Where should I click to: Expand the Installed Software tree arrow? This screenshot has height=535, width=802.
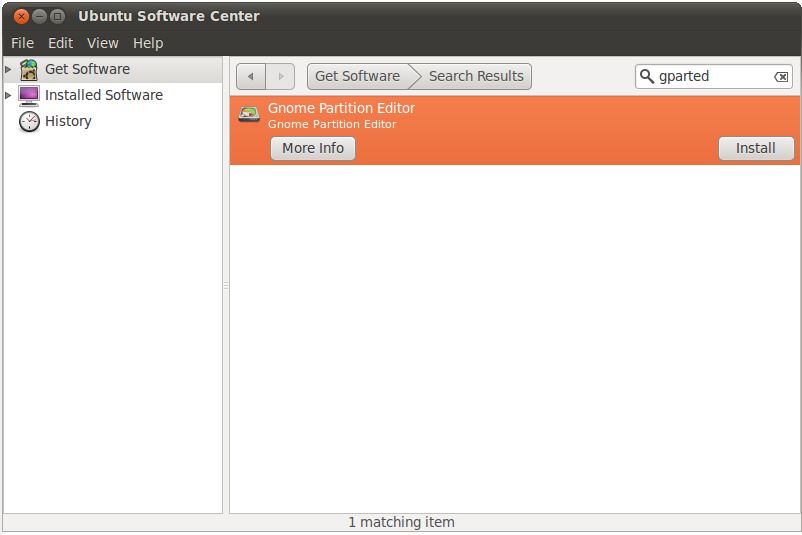pyautogui.click(x=9, y=96)
